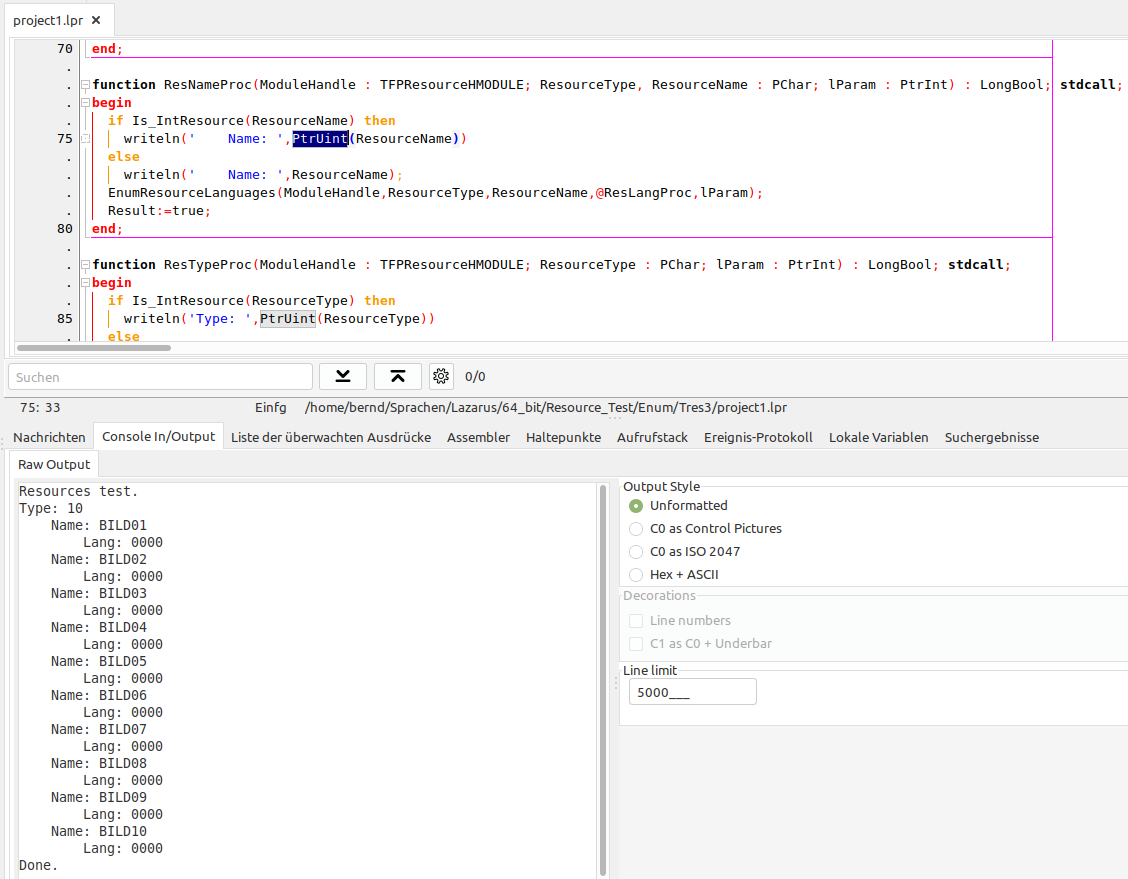Screen dimensions: 1128x879
Task: Close the project1.lpr editor tab
Action: pos(96,20)
